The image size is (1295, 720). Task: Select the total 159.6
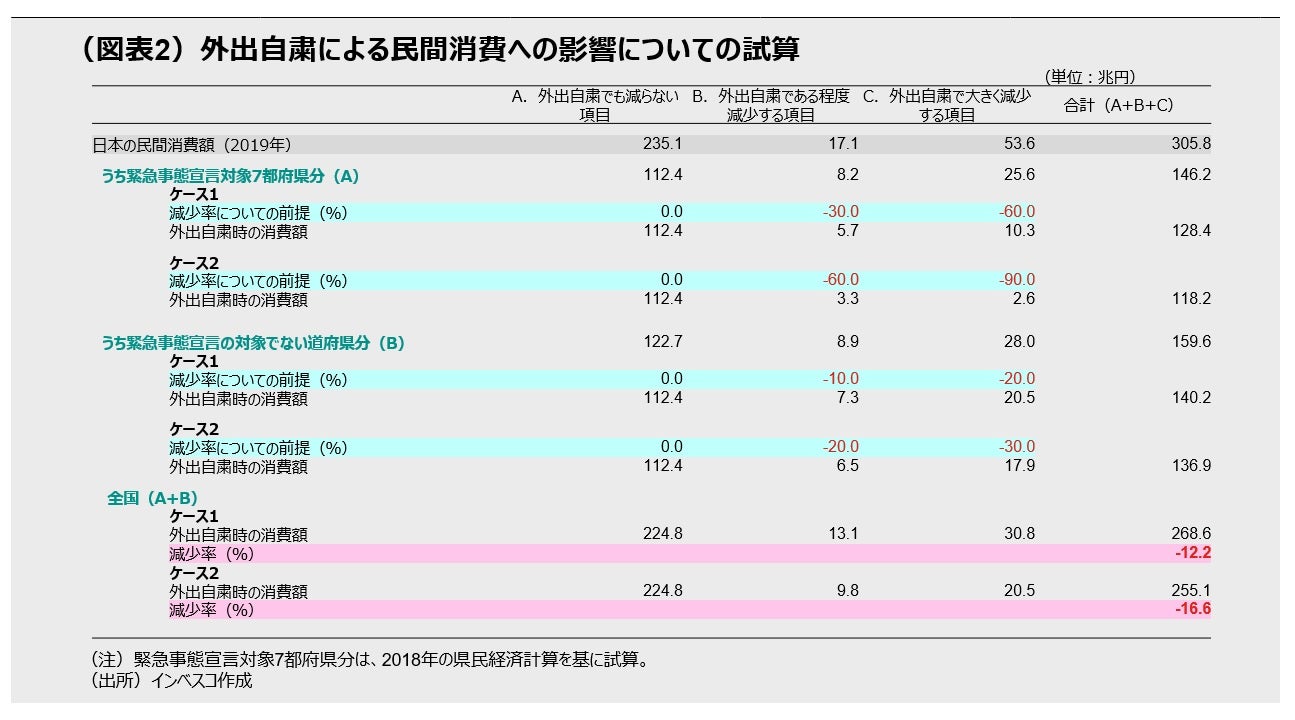[x=1192, y=342]
